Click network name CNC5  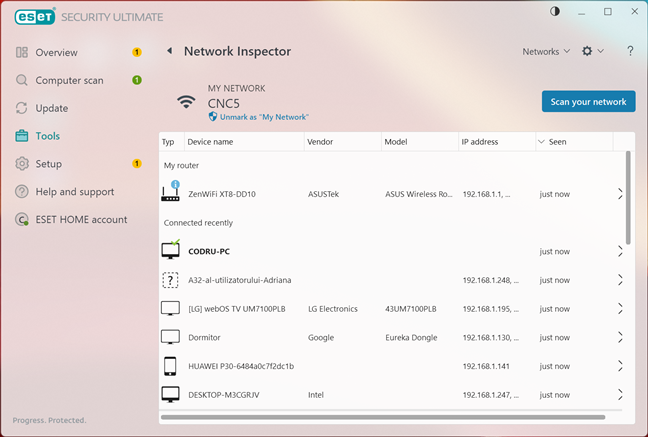coord(224,103)
